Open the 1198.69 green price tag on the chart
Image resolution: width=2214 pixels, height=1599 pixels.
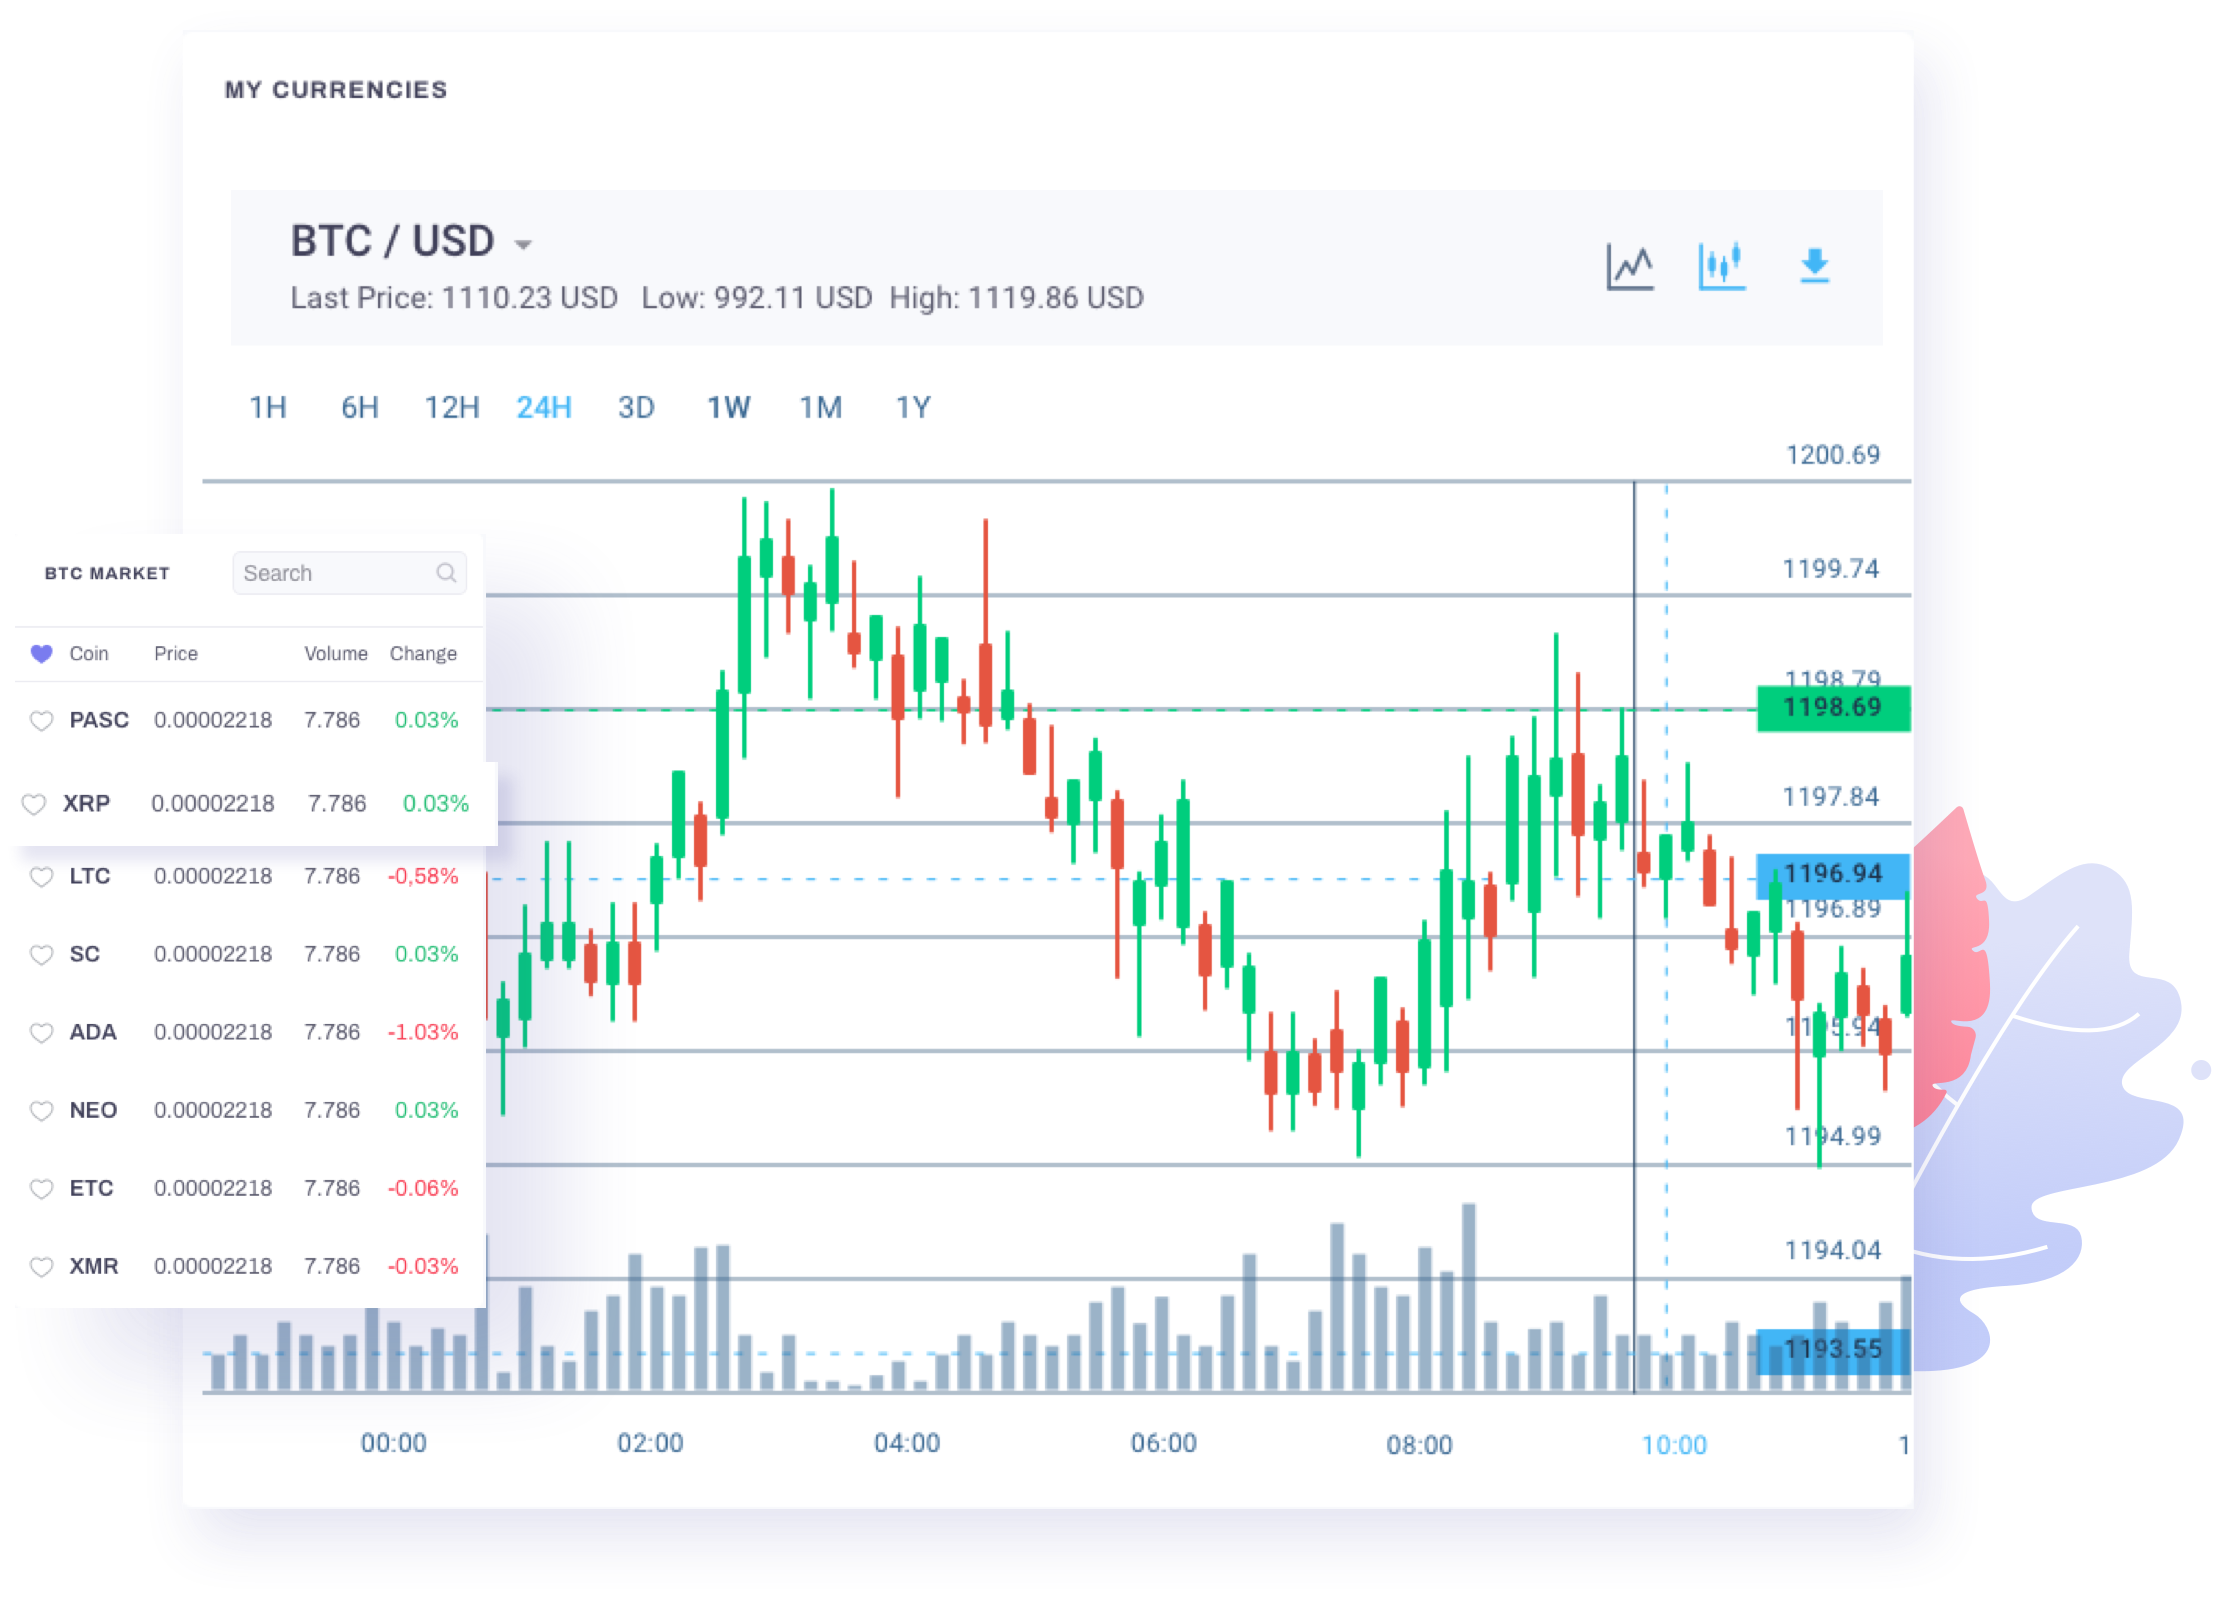1833,707
